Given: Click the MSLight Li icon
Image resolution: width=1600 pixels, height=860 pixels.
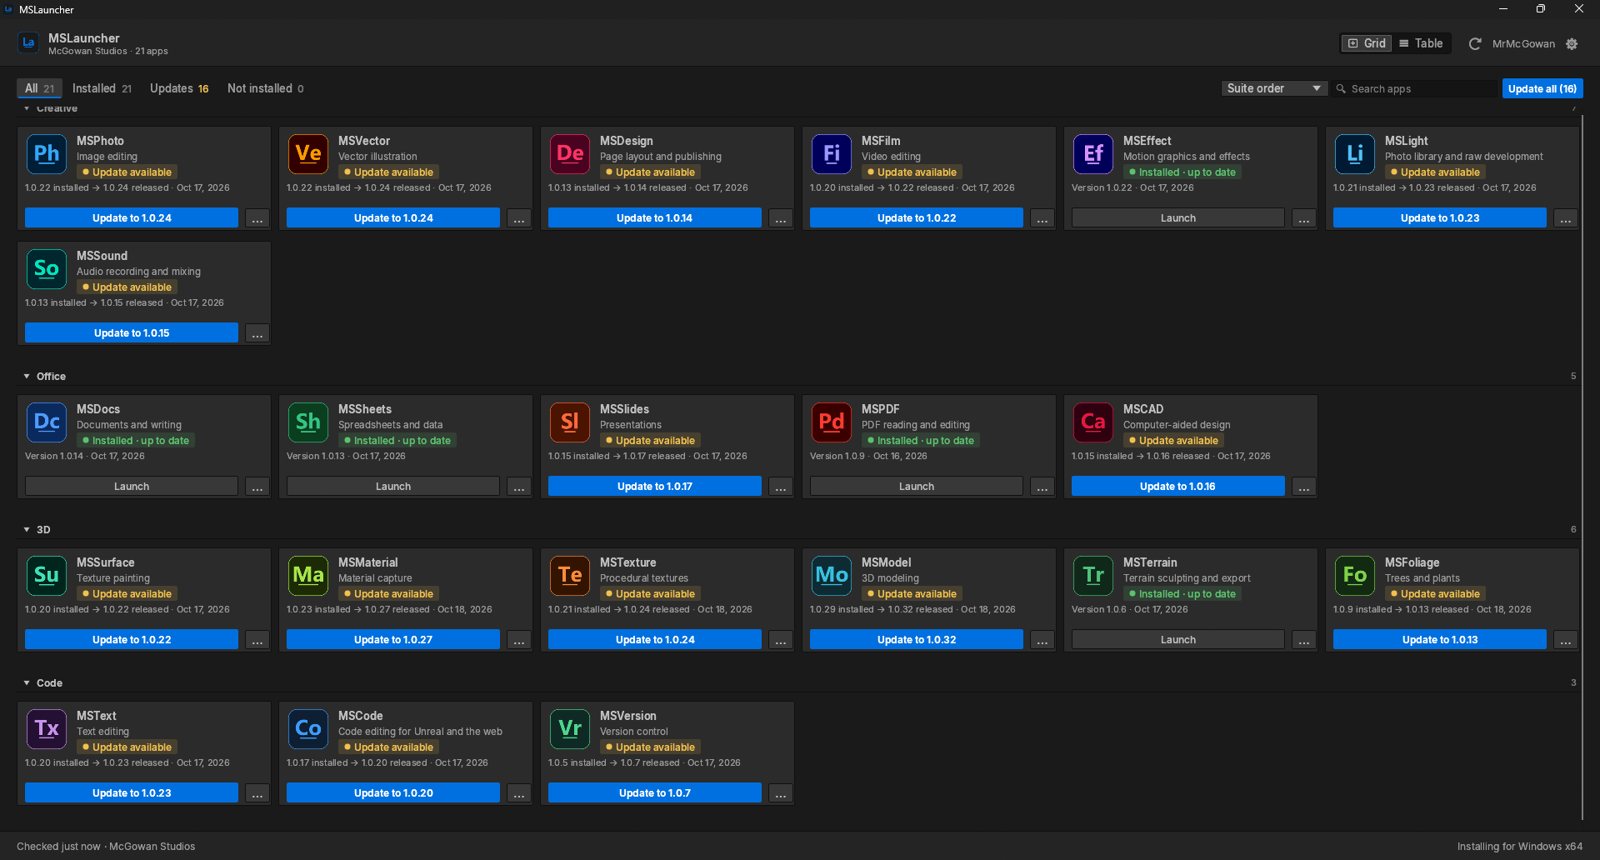Looking at the screenshot, I should tap(1355, 153).
